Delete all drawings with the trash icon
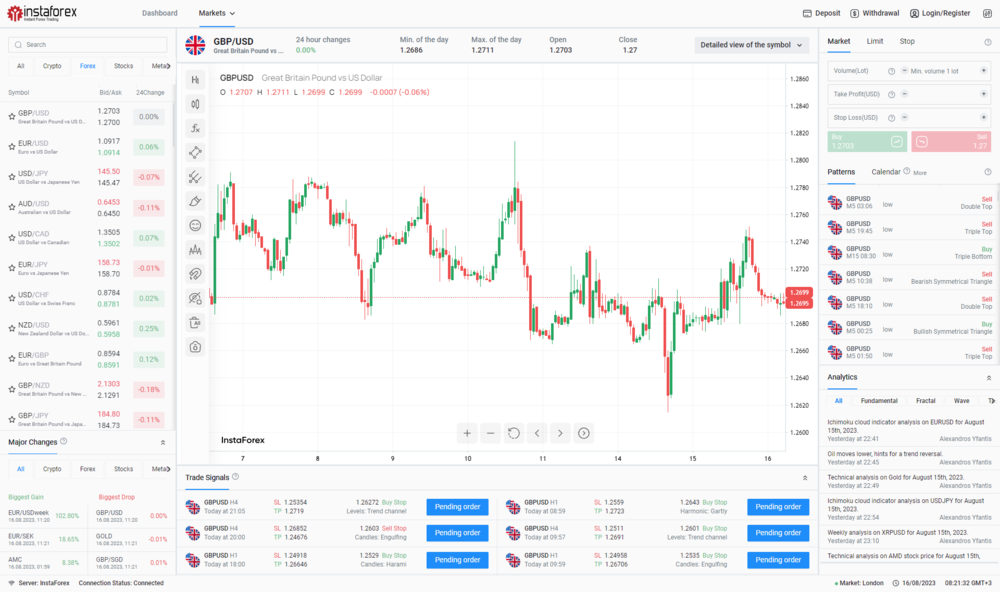The height and width of the screenshot is (592, 1000). click(x=195, y=323)
